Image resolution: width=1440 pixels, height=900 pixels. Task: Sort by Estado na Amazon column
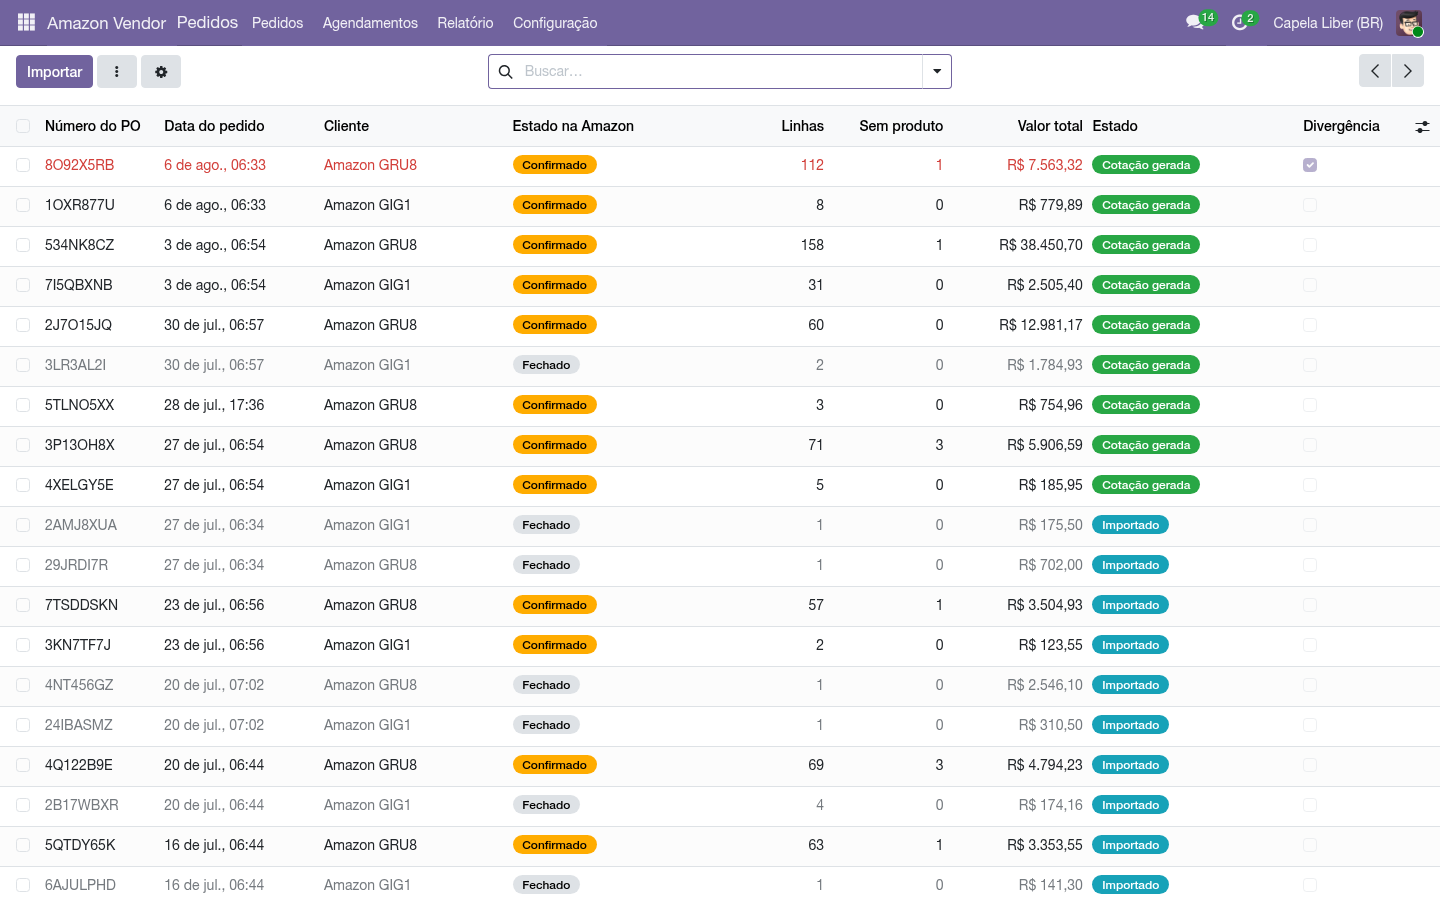point(573,126)
